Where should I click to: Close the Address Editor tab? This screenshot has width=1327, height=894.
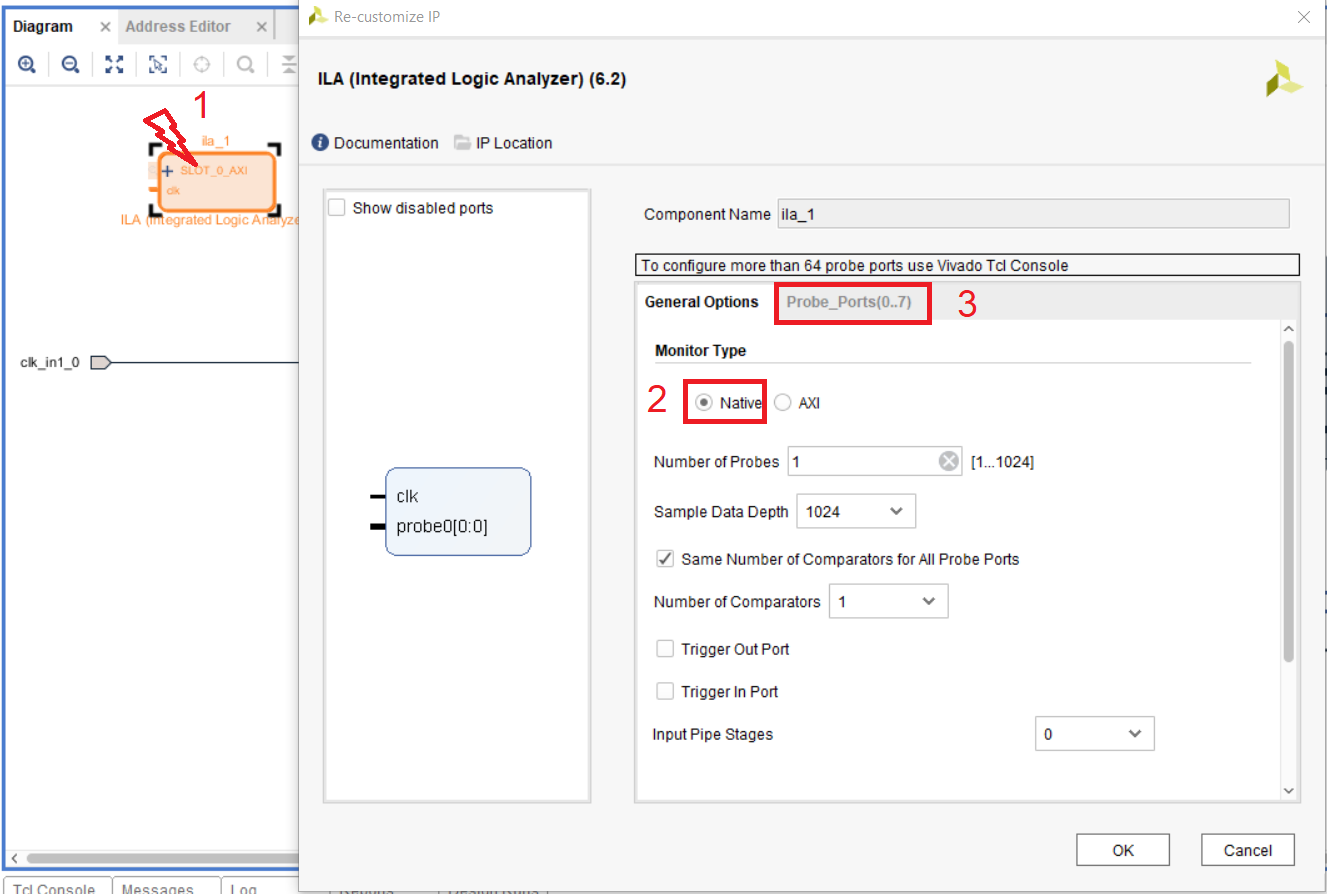(262, 27)
